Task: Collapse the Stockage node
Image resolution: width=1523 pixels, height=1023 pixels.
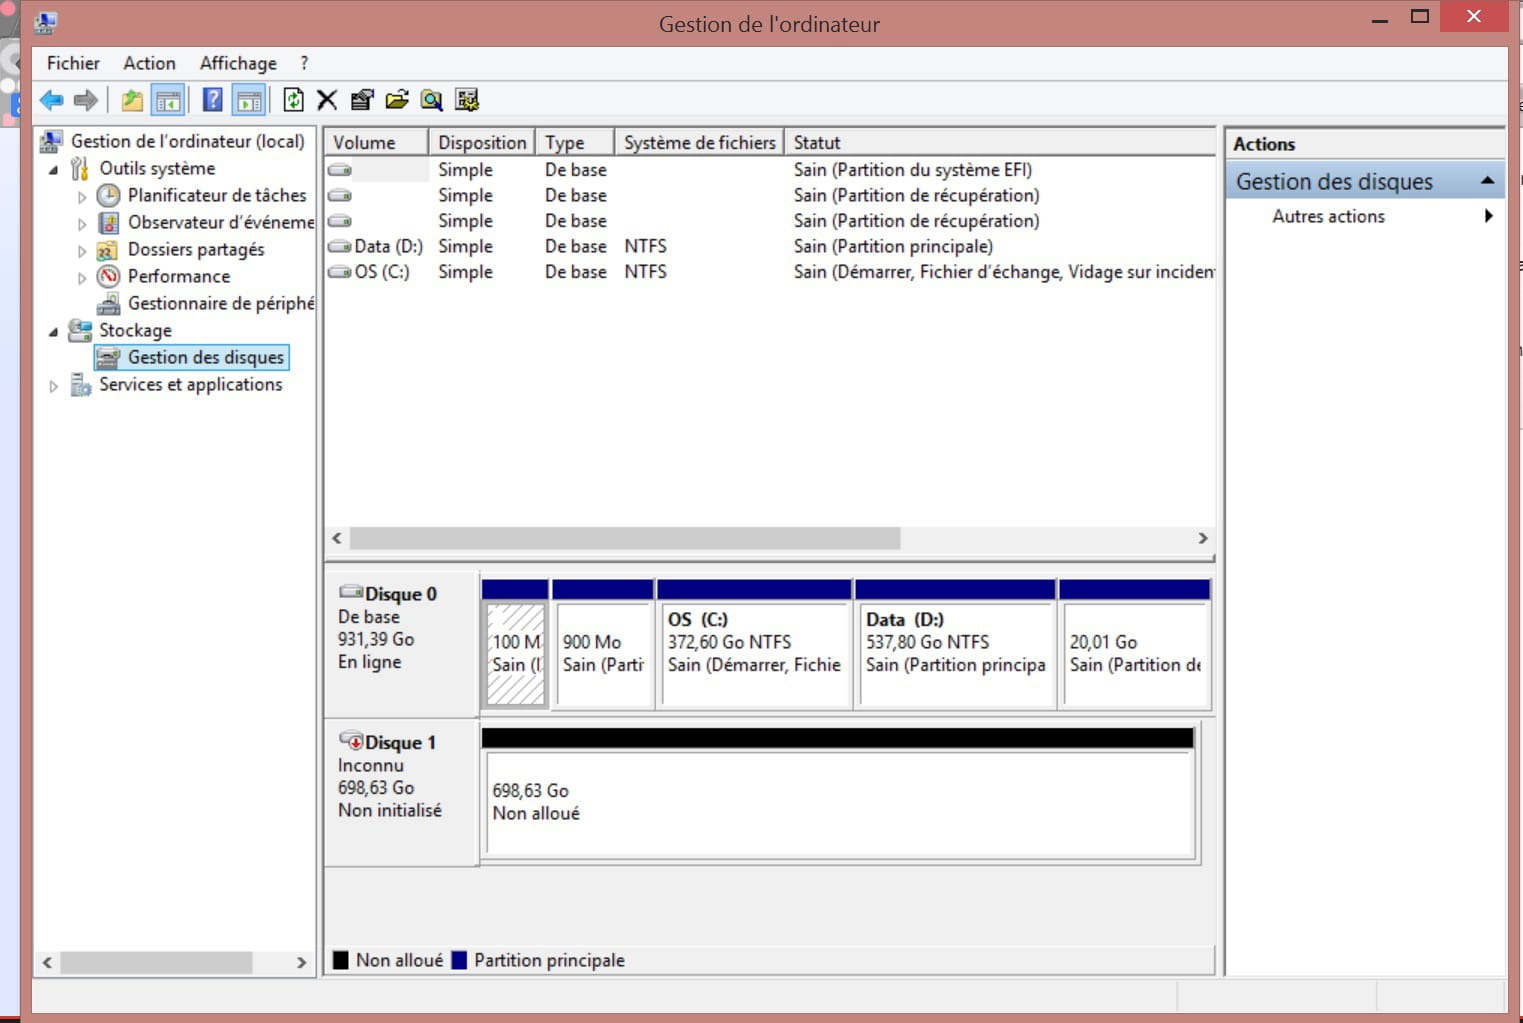Action: (54, 331)
